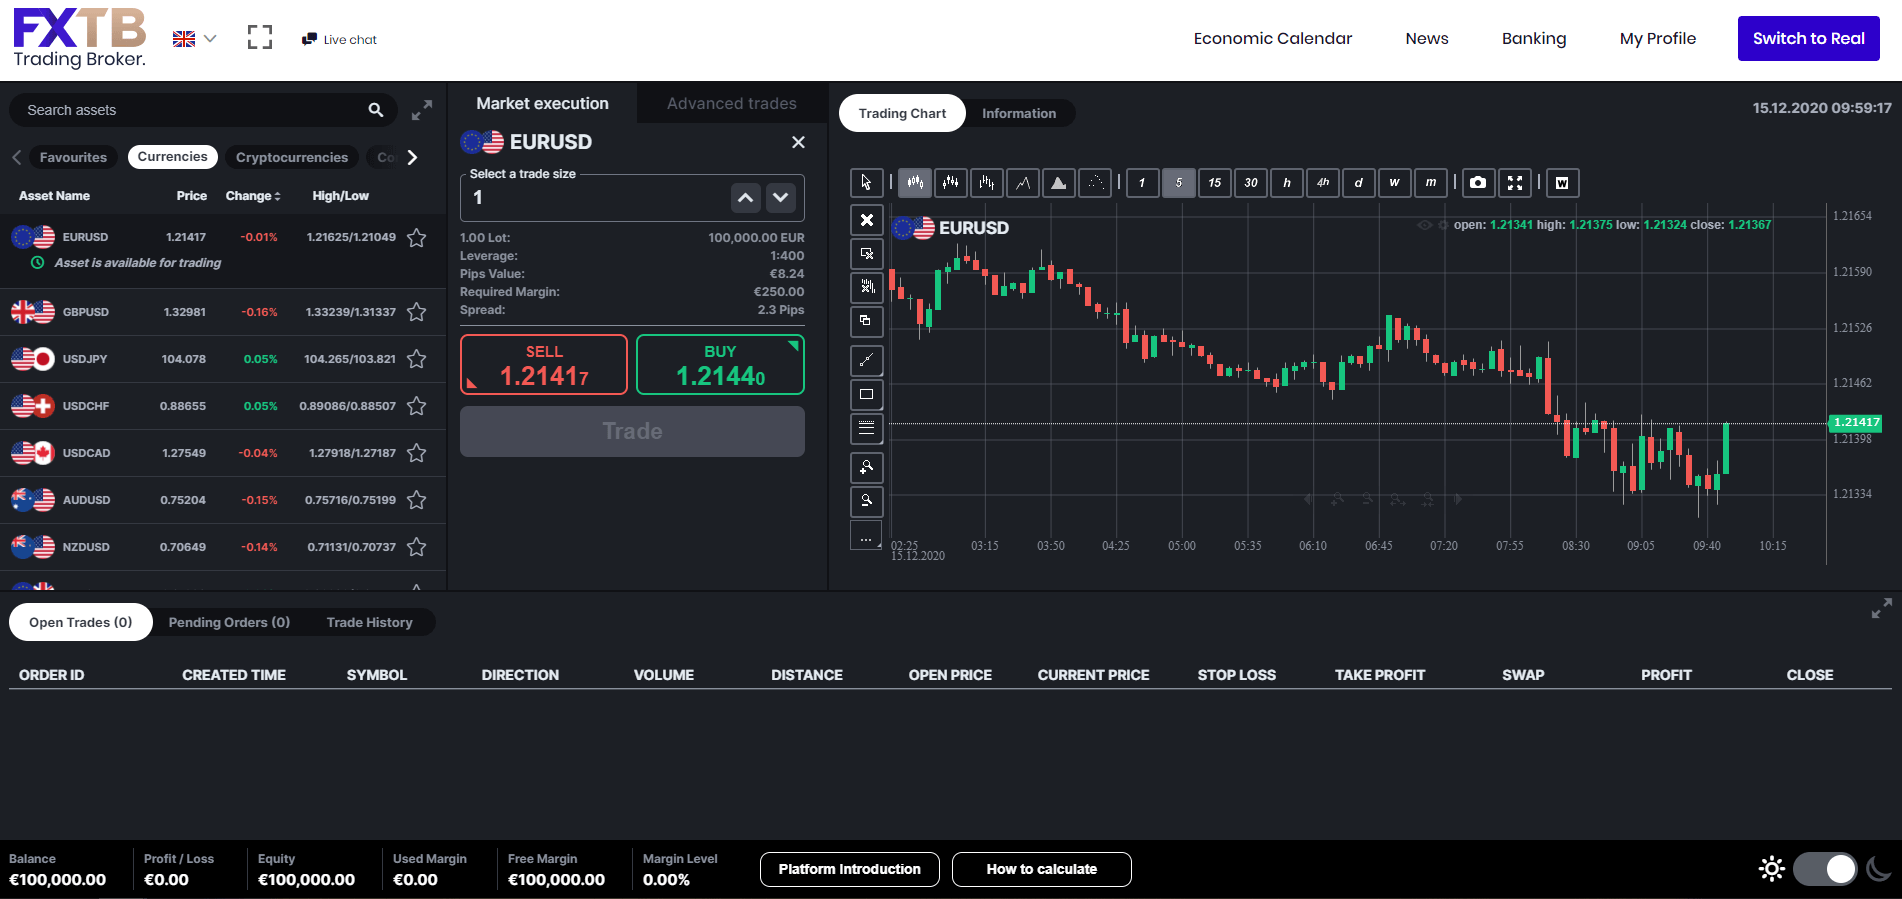Open the Cryptocurrencies asset category

292,157
